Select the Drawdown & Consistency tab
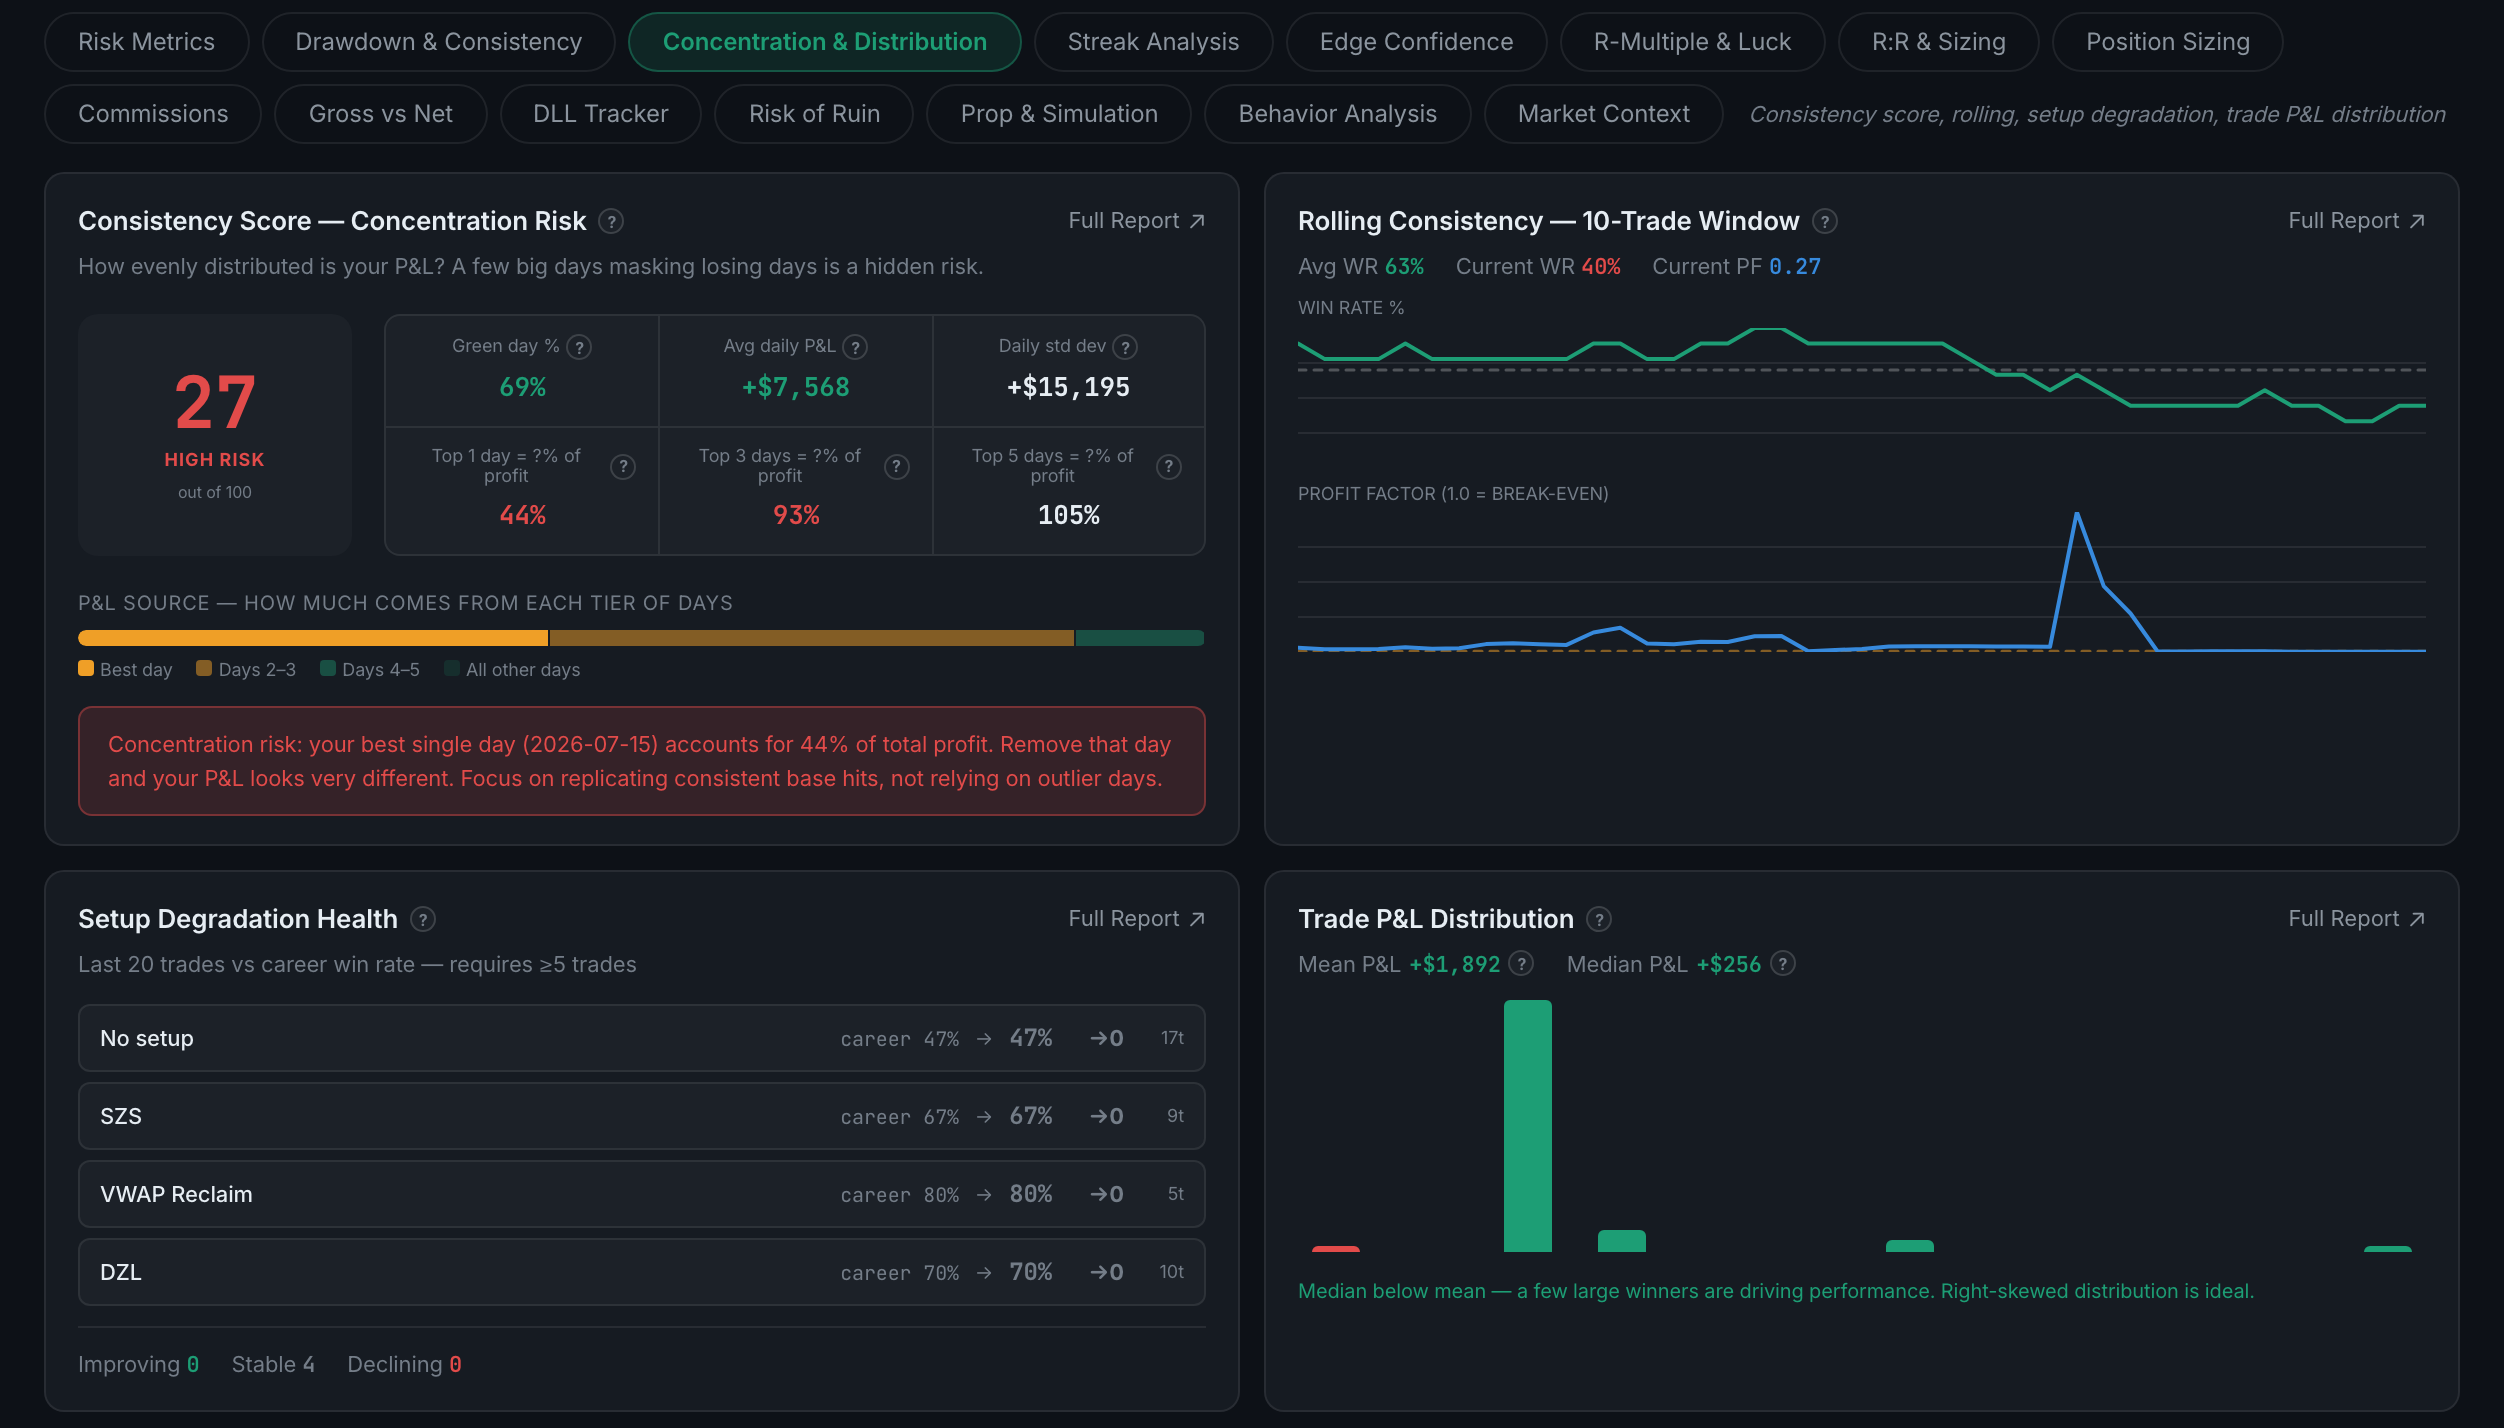Screen dimensions: 2504x1428 [438, 42]
